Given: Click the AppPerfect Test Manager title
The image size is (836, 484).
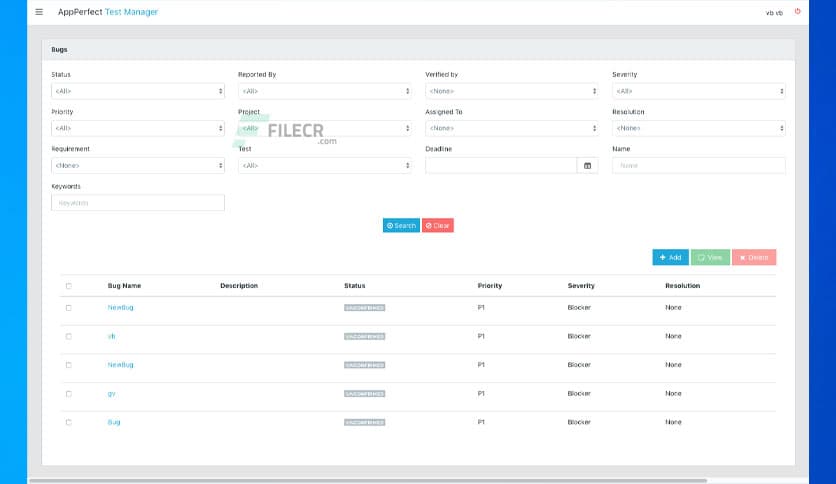Looking at the screenshot, I should (x=108, y=12).
